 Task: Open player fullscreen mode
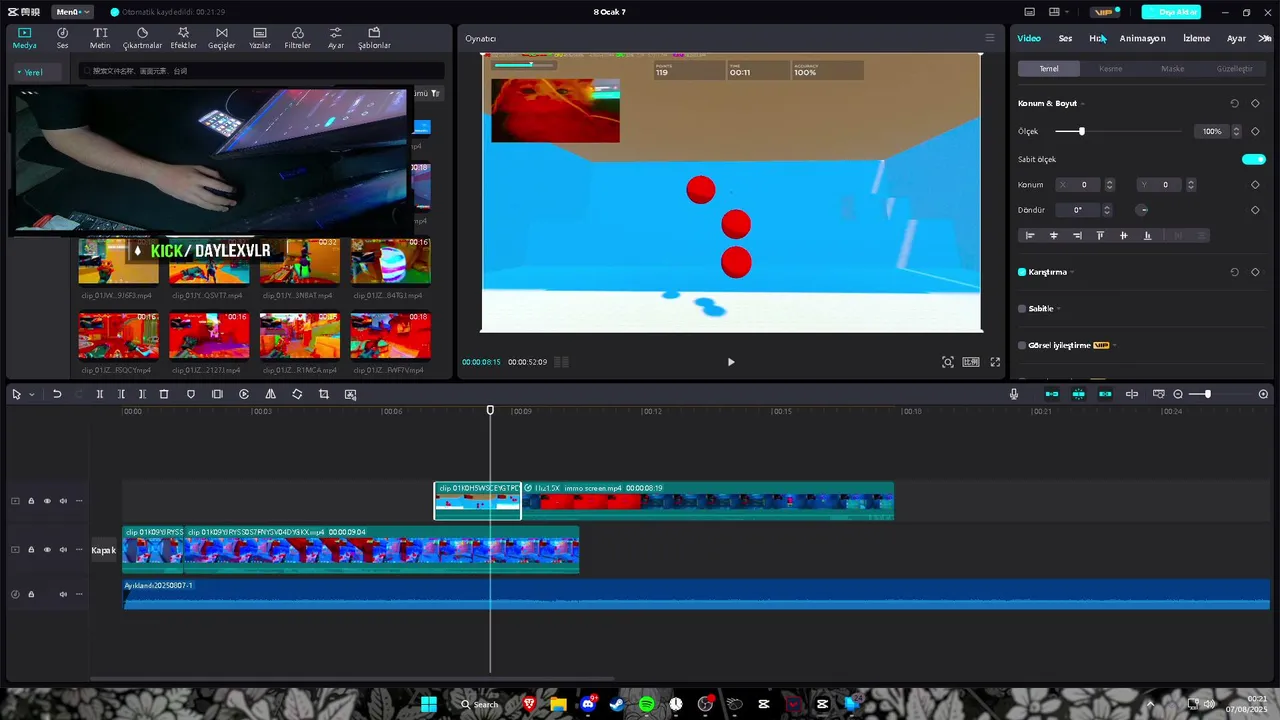pos(995,362)
